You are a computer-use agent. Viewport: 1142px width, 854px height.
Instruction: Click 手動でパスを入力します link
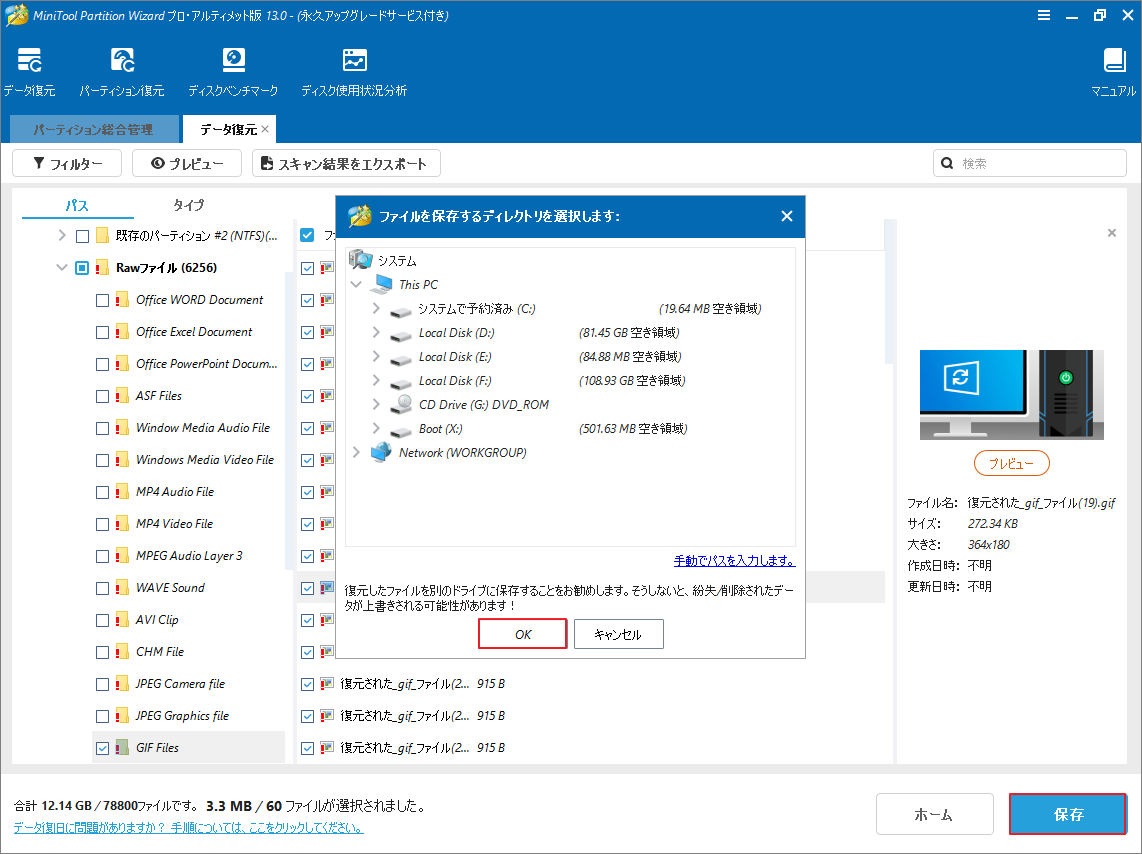(734, 562)
